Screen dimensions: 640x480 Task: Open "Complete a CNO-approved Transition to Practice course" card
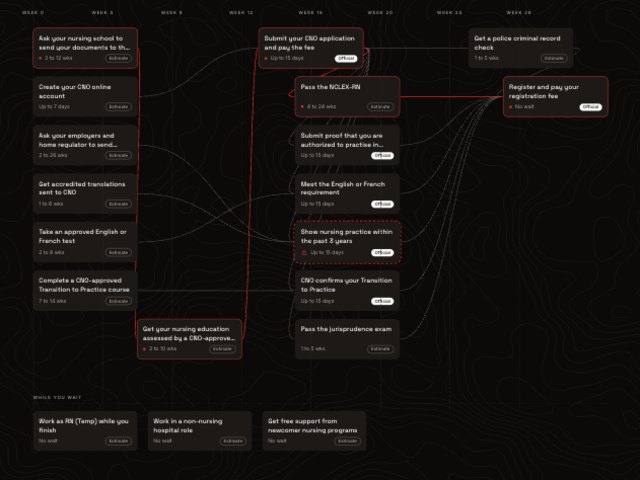85,291
